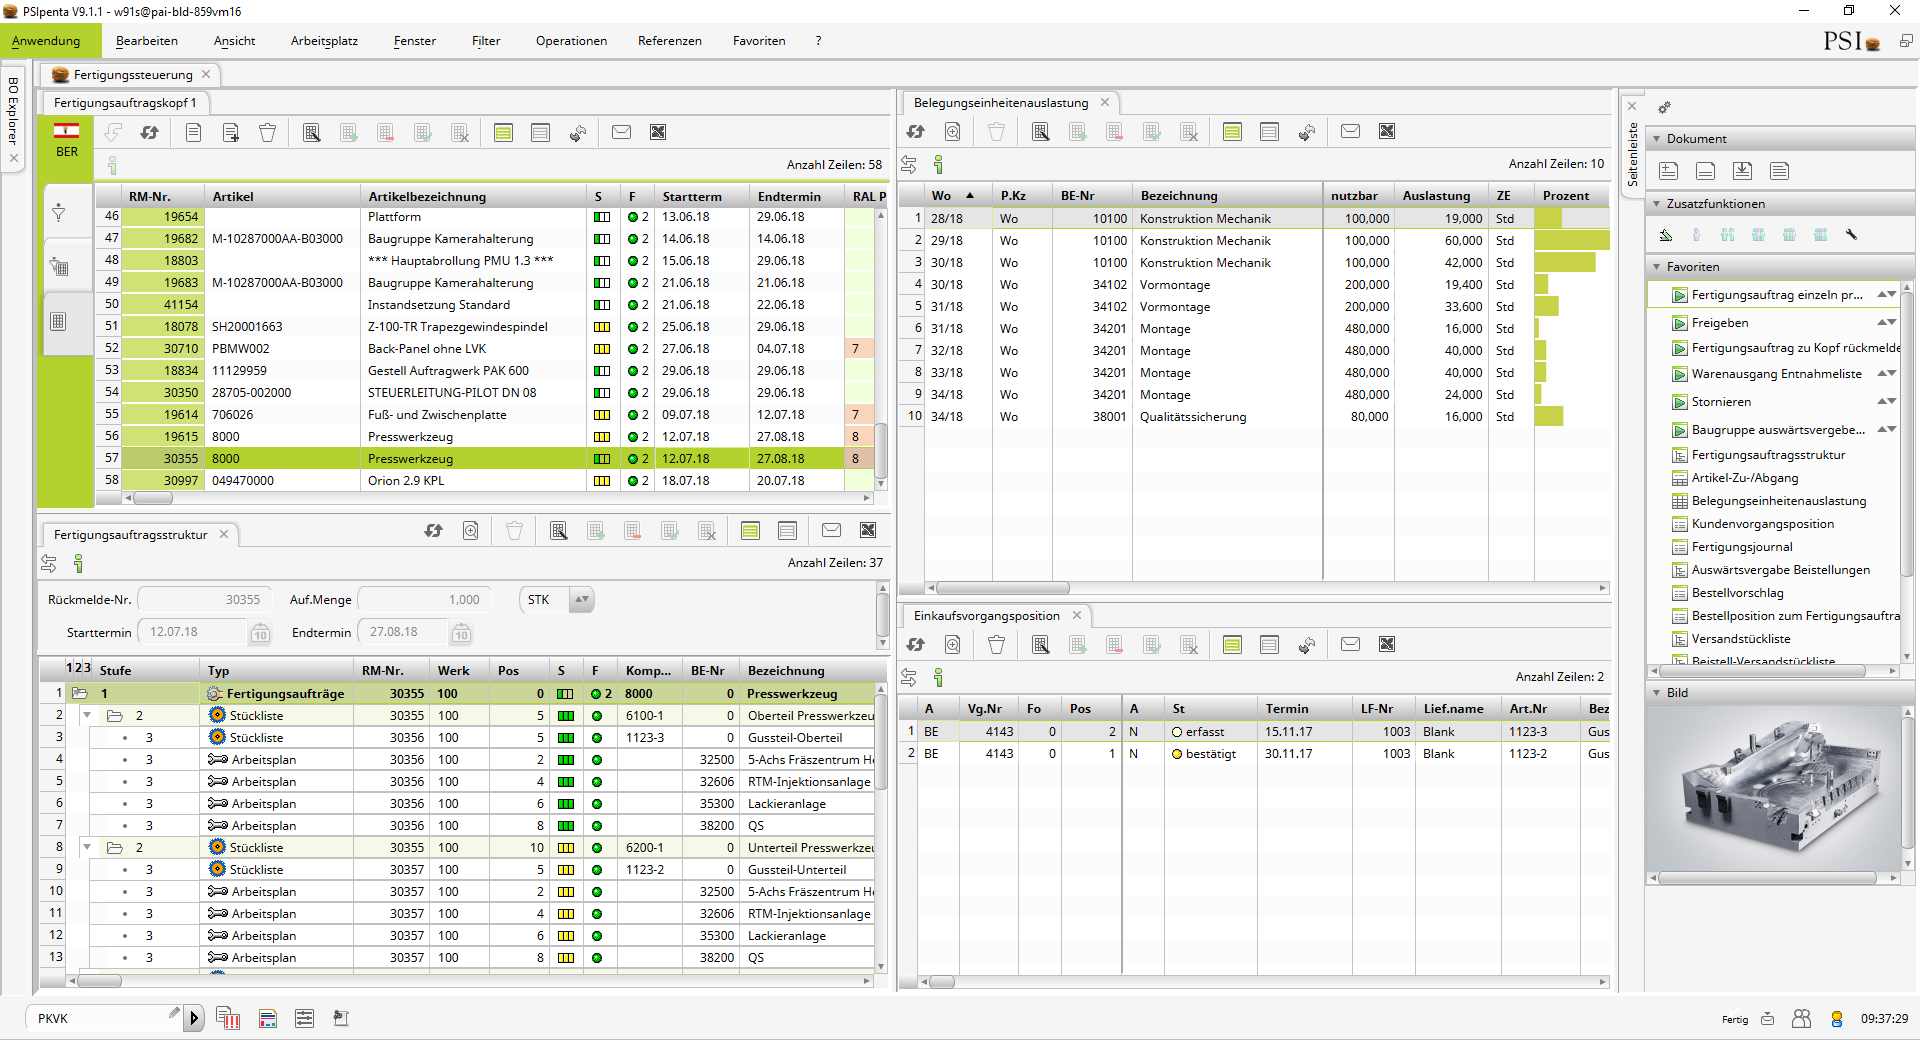Run the Freigeben favorite

(x=1720, y=323)
